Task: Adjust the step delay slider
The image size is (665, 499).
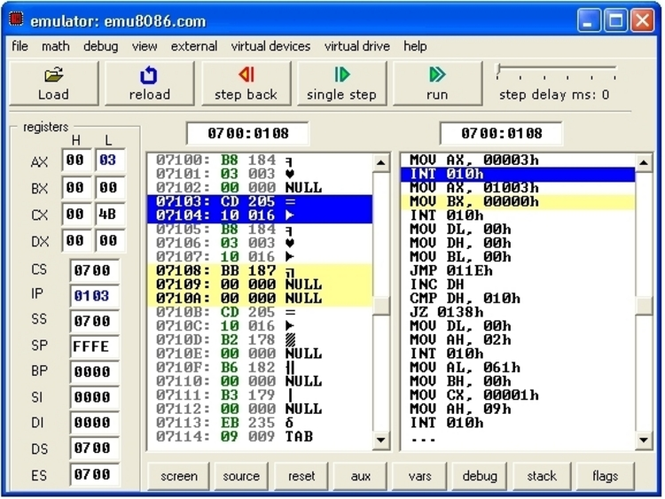Action: (500, 70)
